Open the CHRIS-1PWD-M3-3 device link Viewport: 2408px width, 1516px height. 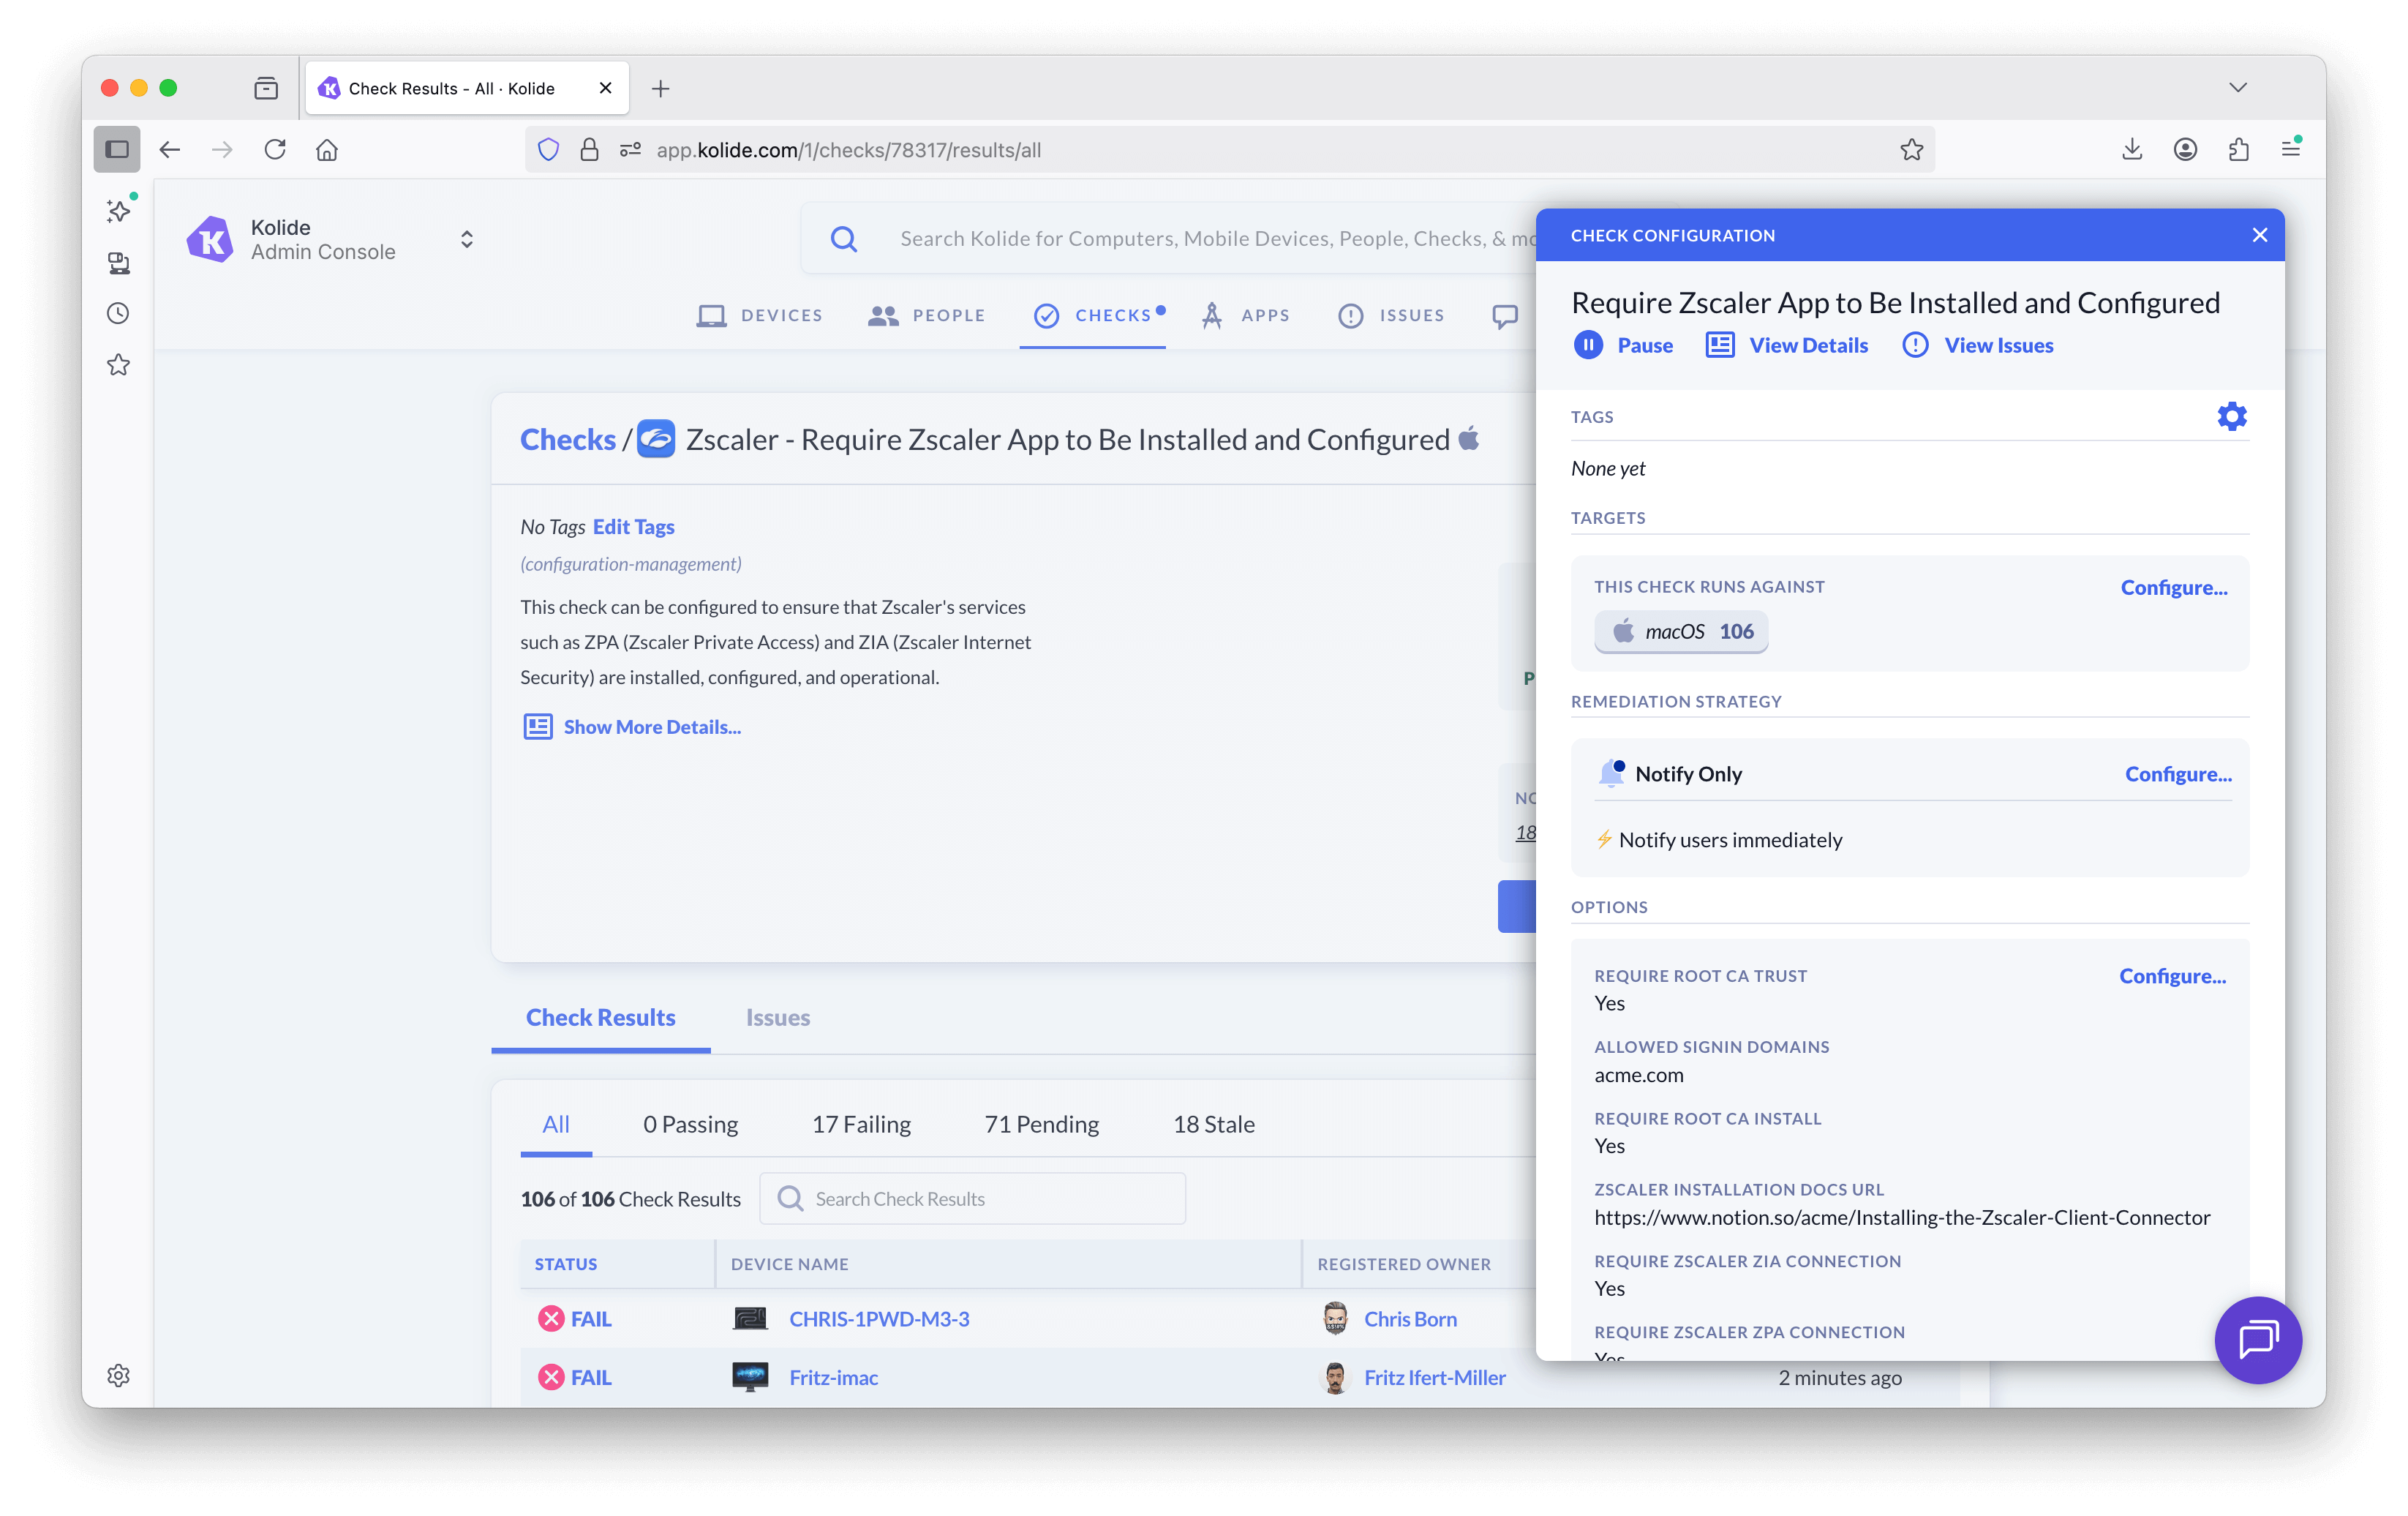(878, 1319)
